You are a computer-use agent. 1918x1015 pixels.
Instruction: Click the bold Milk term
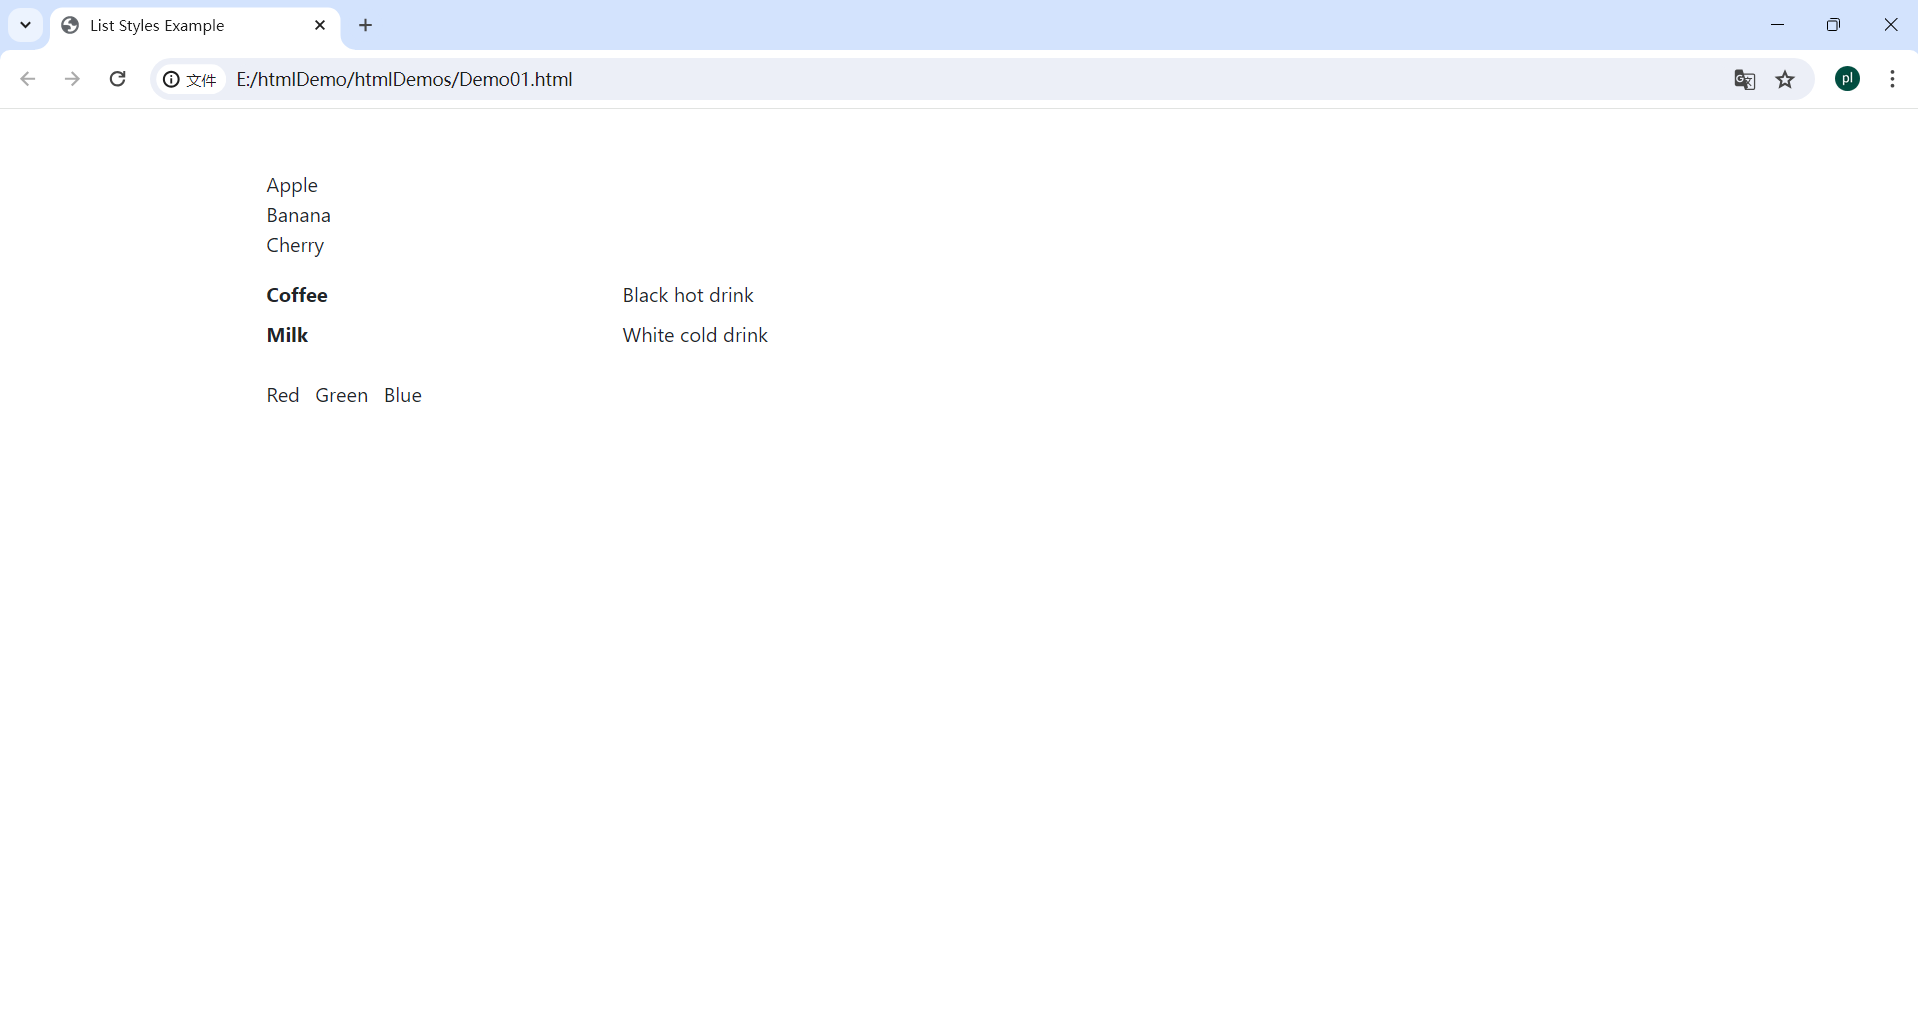point(287,336)
